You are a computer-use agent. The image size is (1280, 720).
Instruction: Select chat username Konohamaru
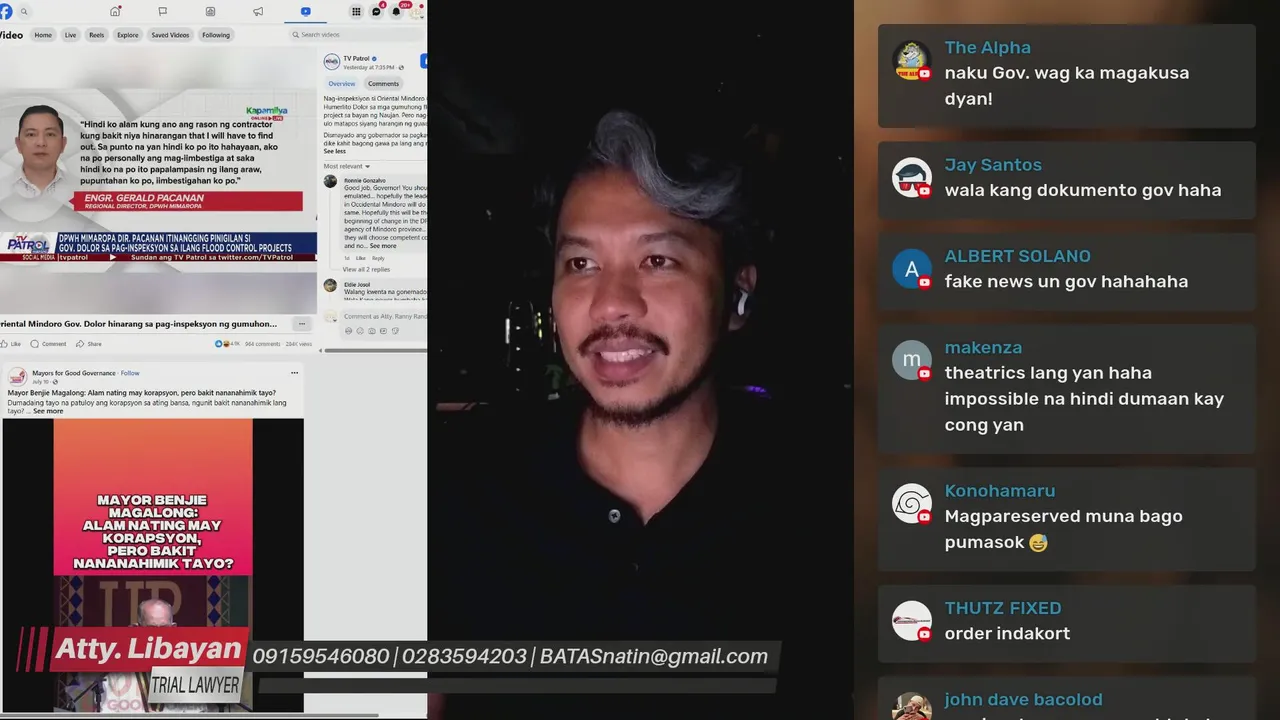(1000, 491)
